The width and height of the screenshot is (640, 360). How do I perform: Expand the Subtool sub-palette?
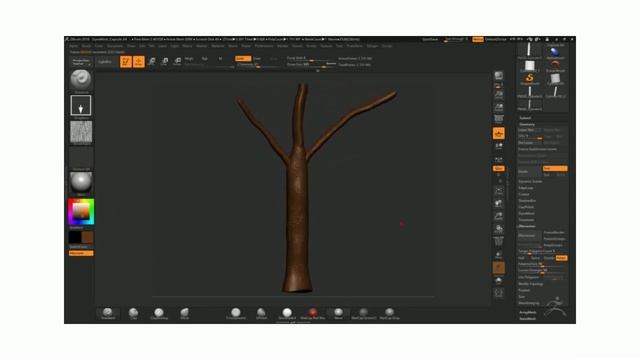pos(525,118)
